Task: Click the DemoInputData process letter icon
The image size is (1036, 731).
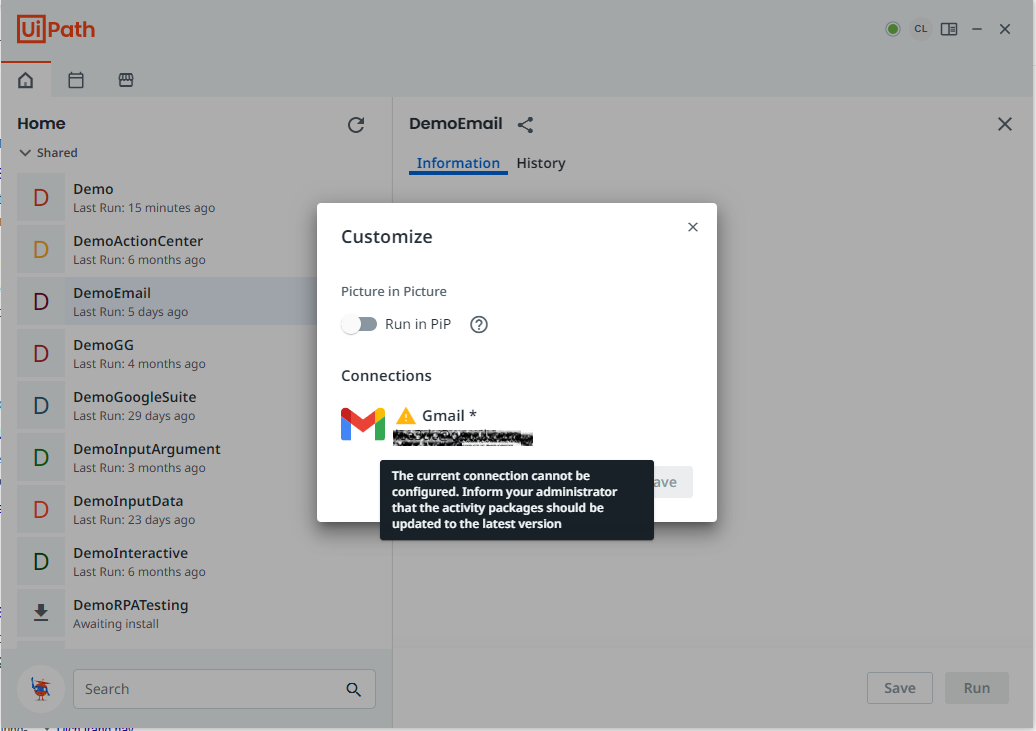Action: click(x=41, y=510)
